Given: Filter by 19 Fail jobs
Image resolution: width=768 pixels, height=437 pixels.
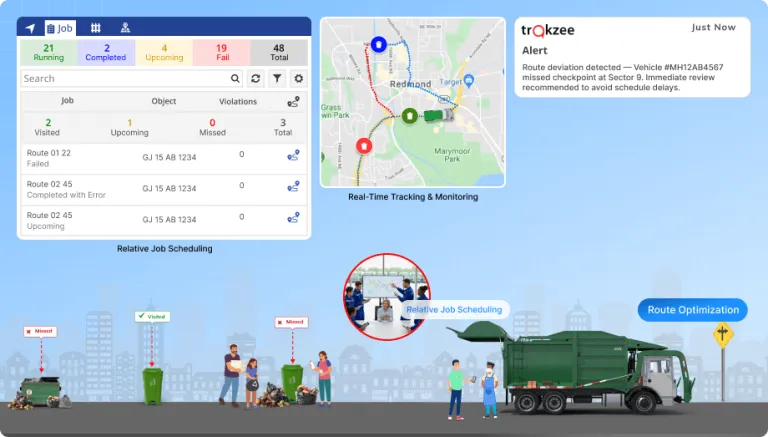Looking at the screenshot, I should [221, 52].
